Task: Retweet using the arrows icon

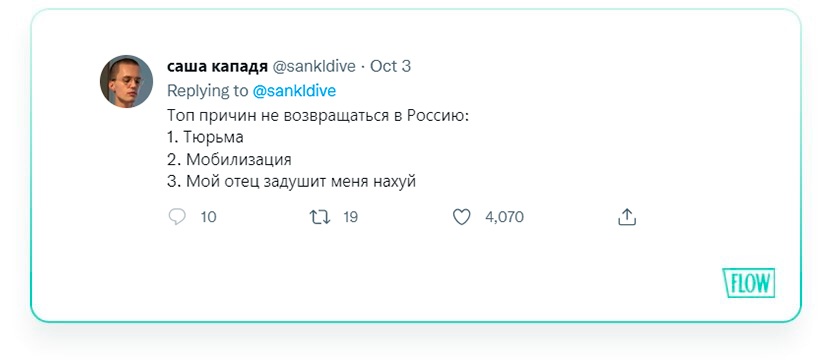Action: pyautogui.click(x=320, y=217)
